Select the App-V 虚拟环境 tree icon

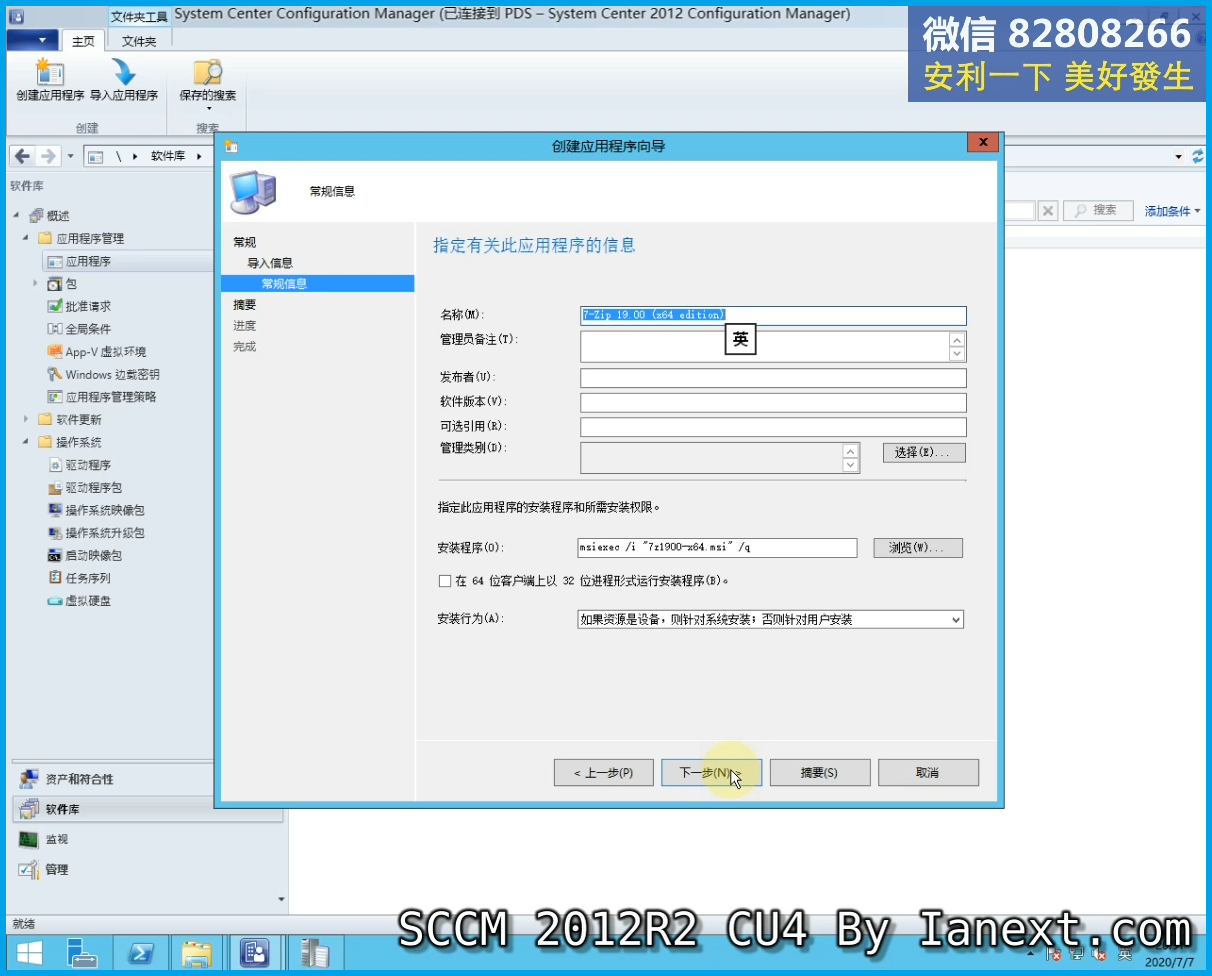[x=55, y=351]
